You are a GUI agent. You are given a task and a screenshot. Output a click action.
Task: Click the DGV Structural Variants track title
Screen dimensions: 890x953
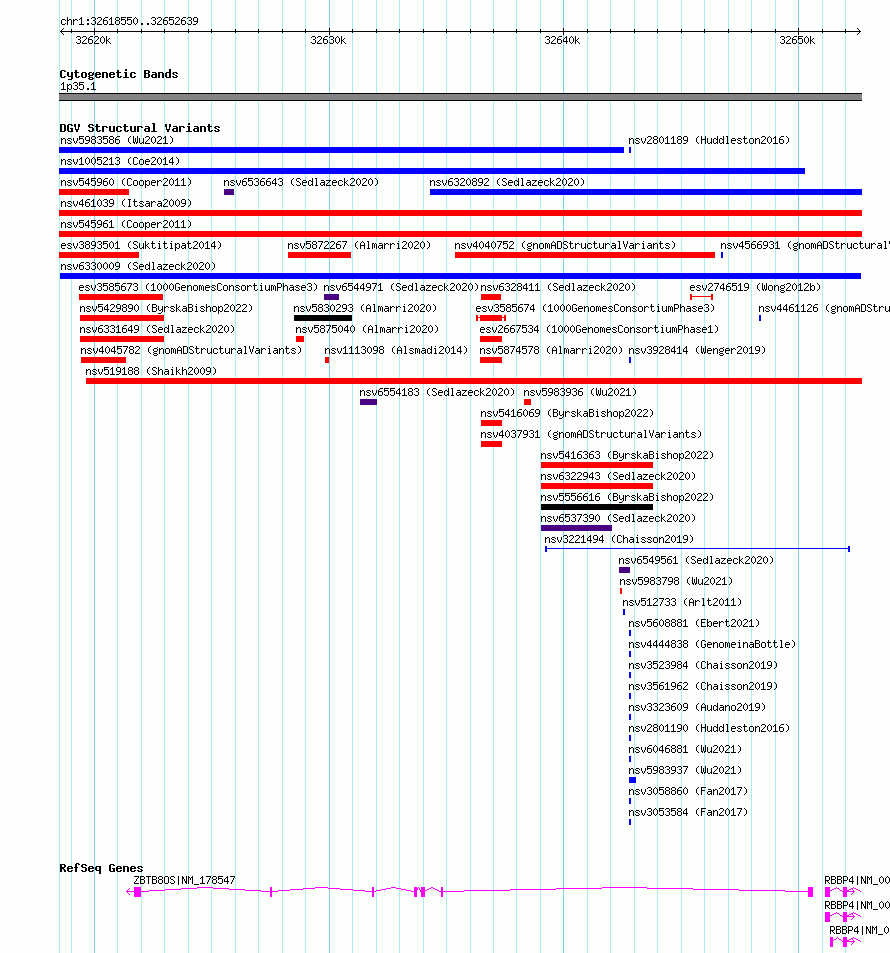140,128
